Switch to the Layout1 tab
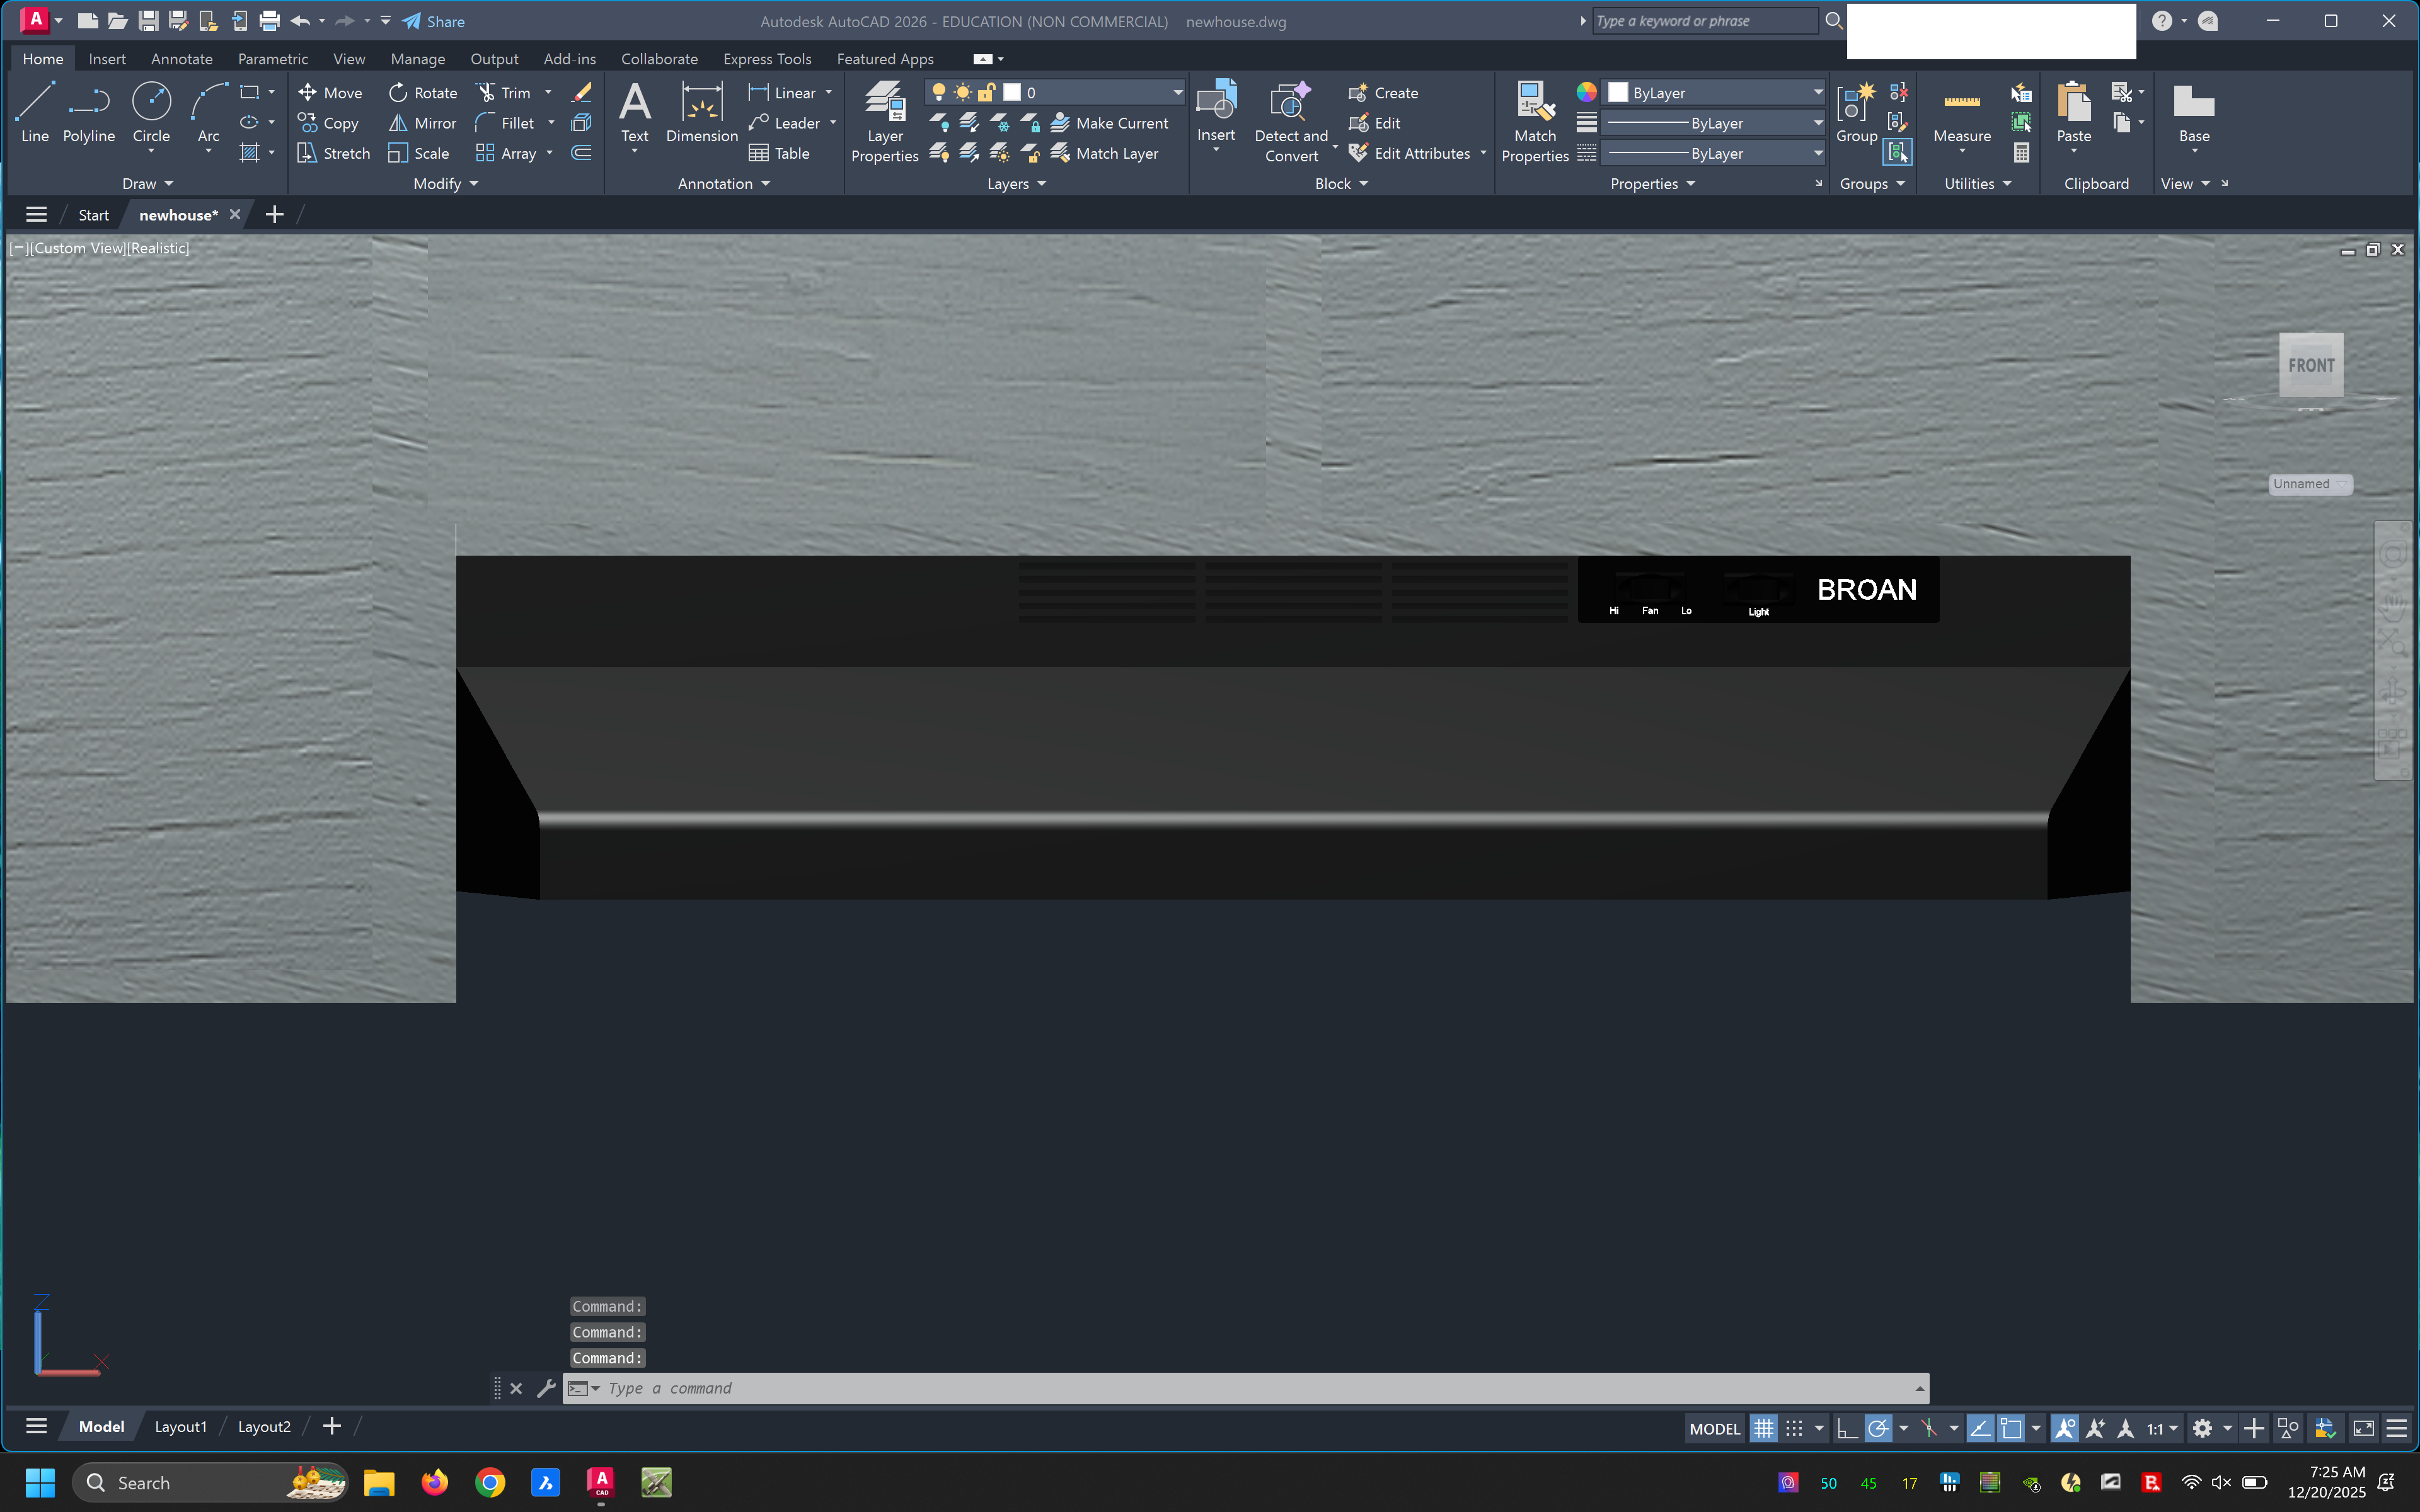Image resolution: width=2420 pixels, height=1512 pixels. point(180,1427)
